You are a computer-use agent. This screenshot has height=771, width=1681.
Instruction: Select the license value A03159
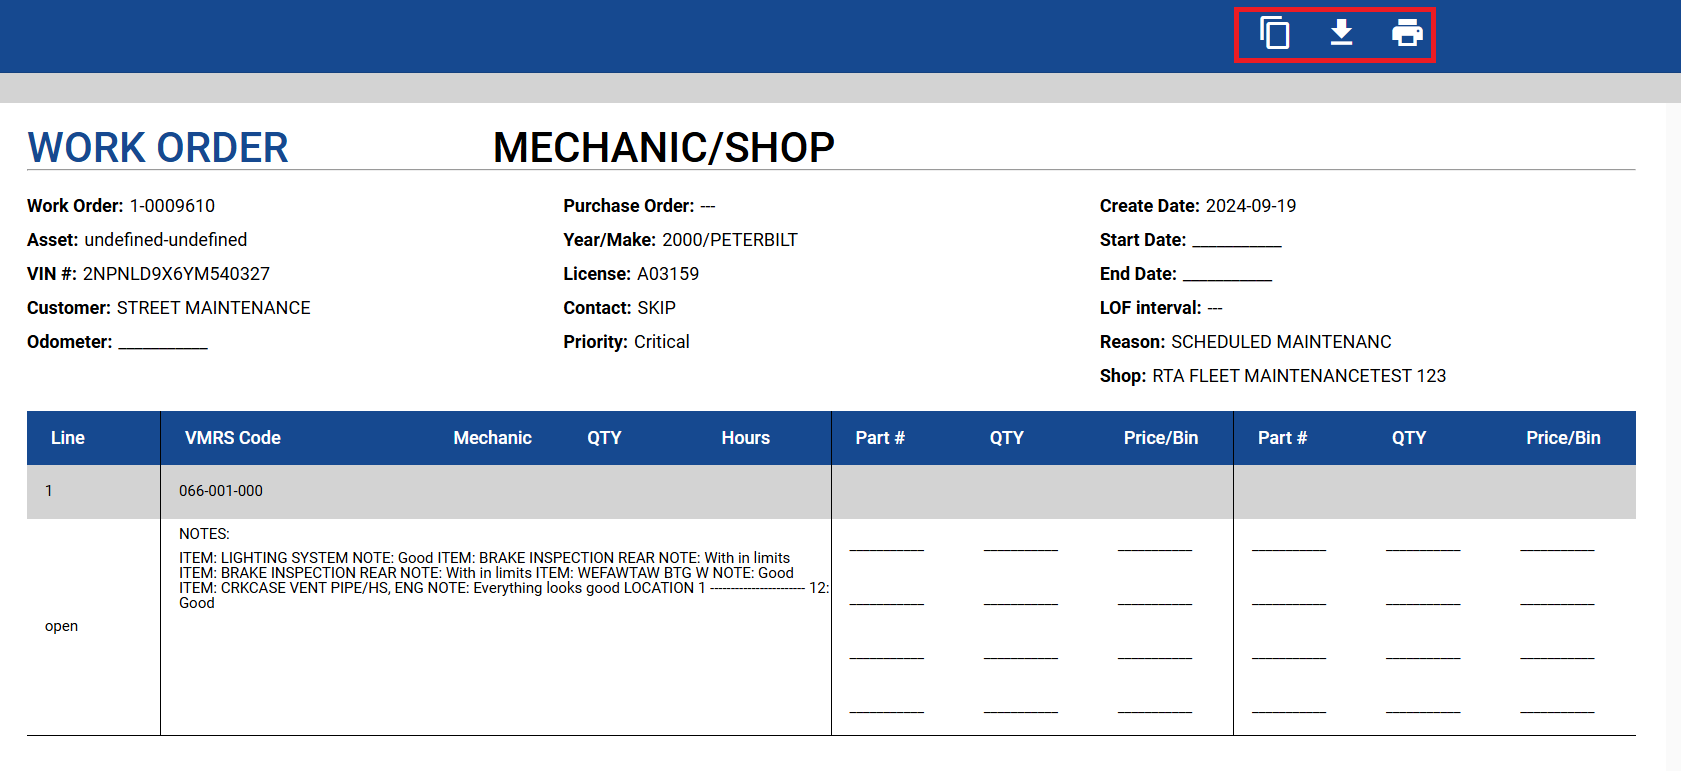coord(668,274)
